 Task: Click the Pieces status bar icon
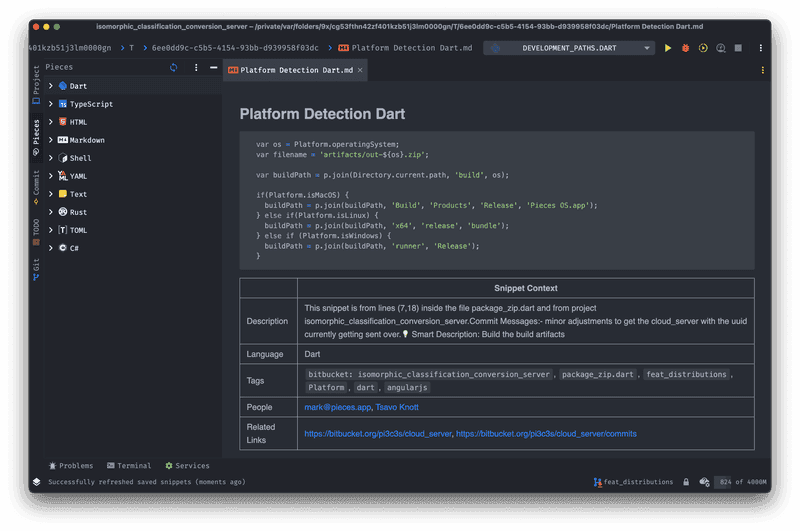click(36, 482)
